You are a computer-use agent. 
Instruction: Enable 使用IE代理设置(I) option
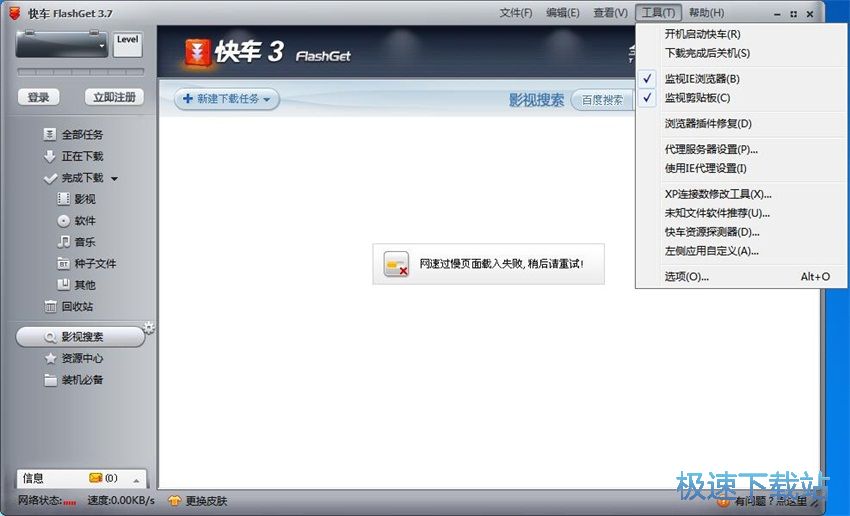[x=706, y=169]
